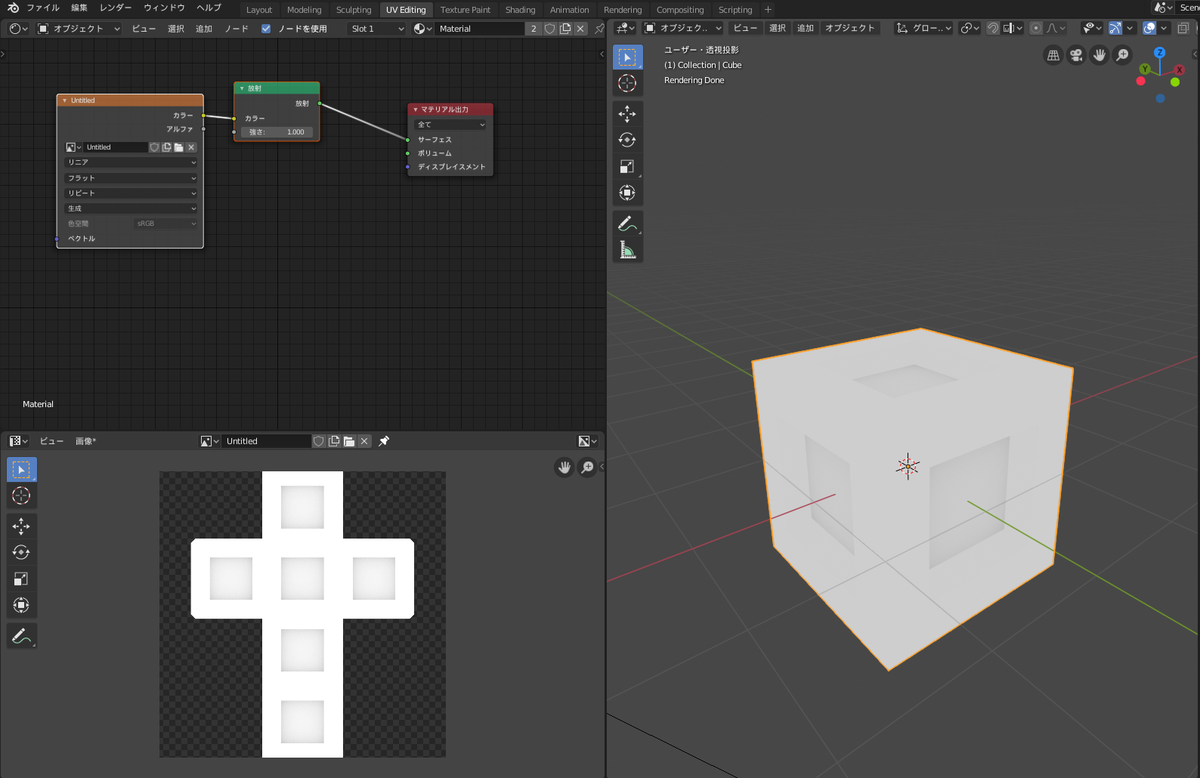
Task: Select the Cursor tool in image editor
Action: pos(21,496)
